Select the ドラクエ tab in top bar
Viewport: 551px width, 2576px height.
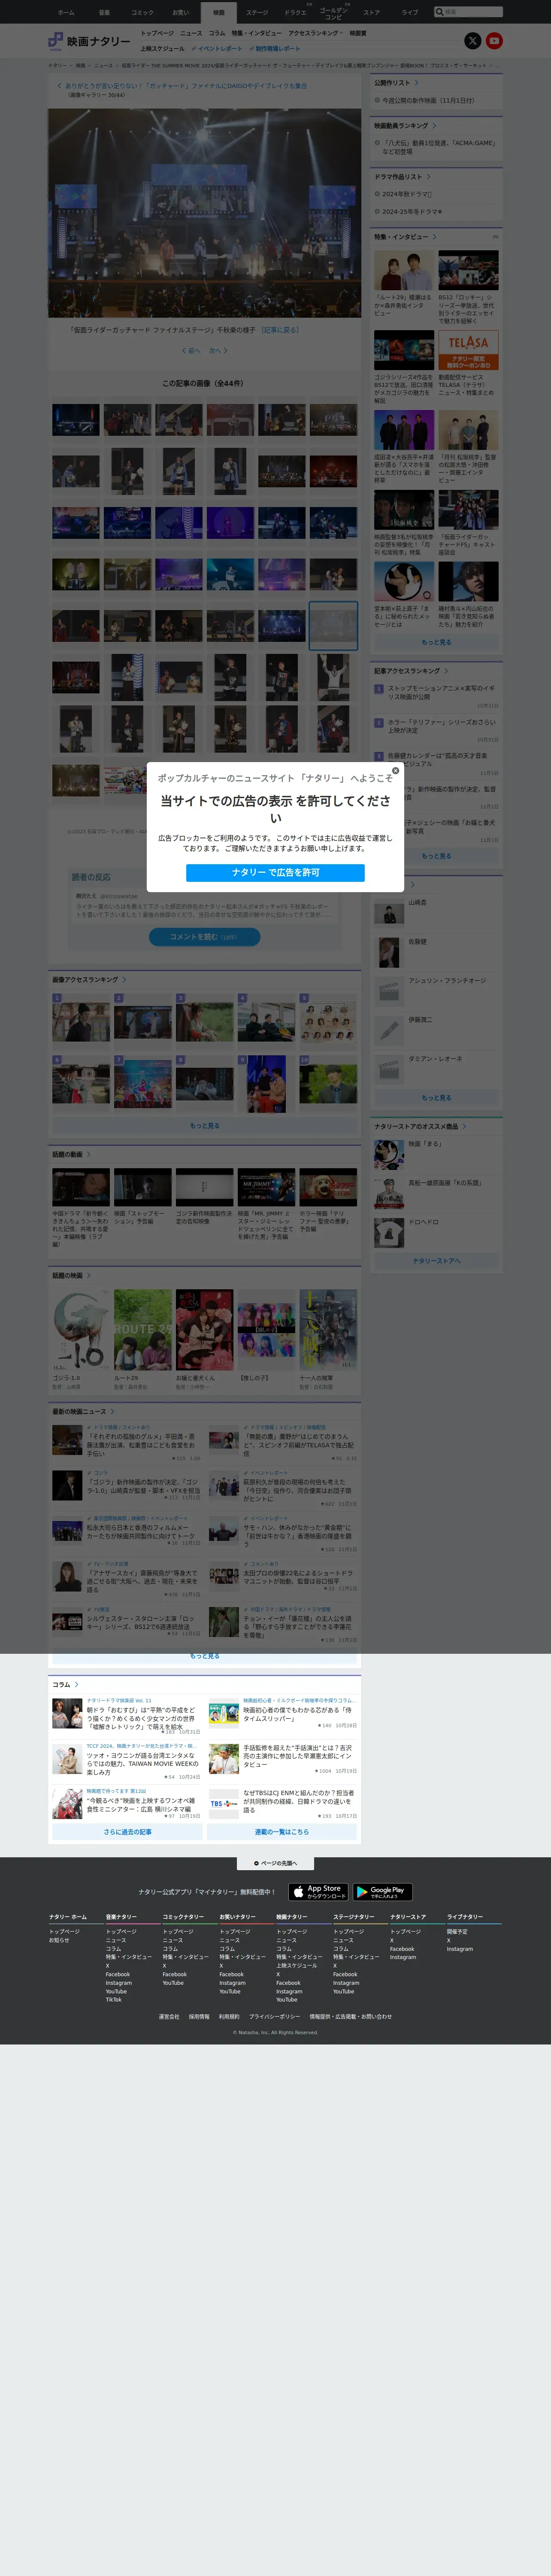pyautogui.click(x=295, y=12)
